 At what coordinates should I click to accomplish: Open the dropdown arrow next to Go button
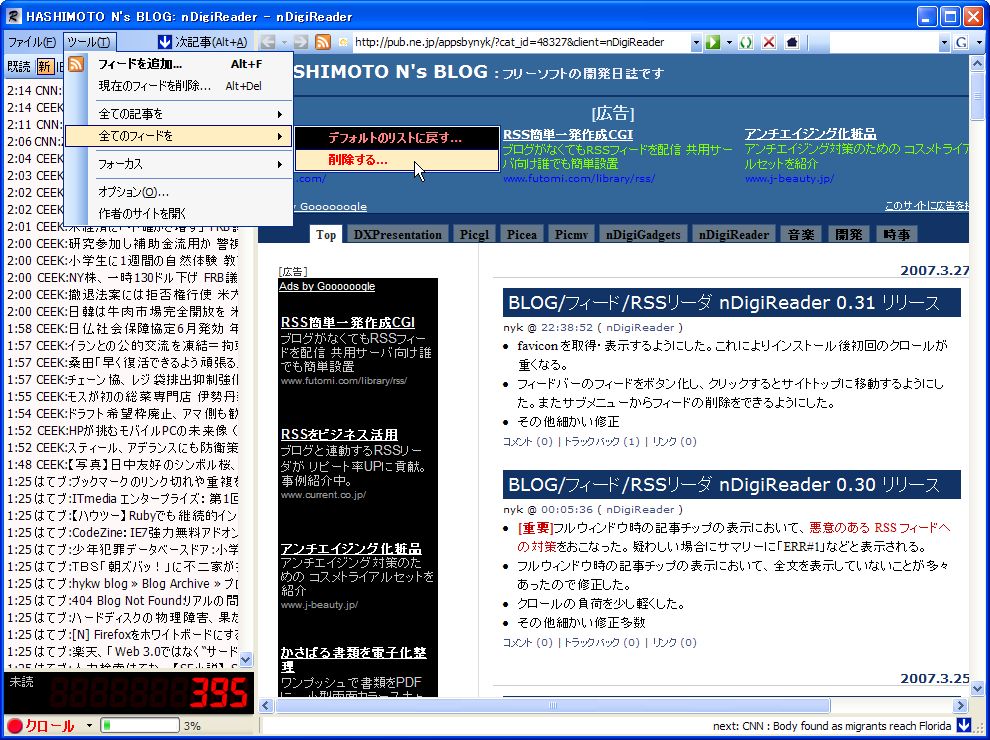729,42
